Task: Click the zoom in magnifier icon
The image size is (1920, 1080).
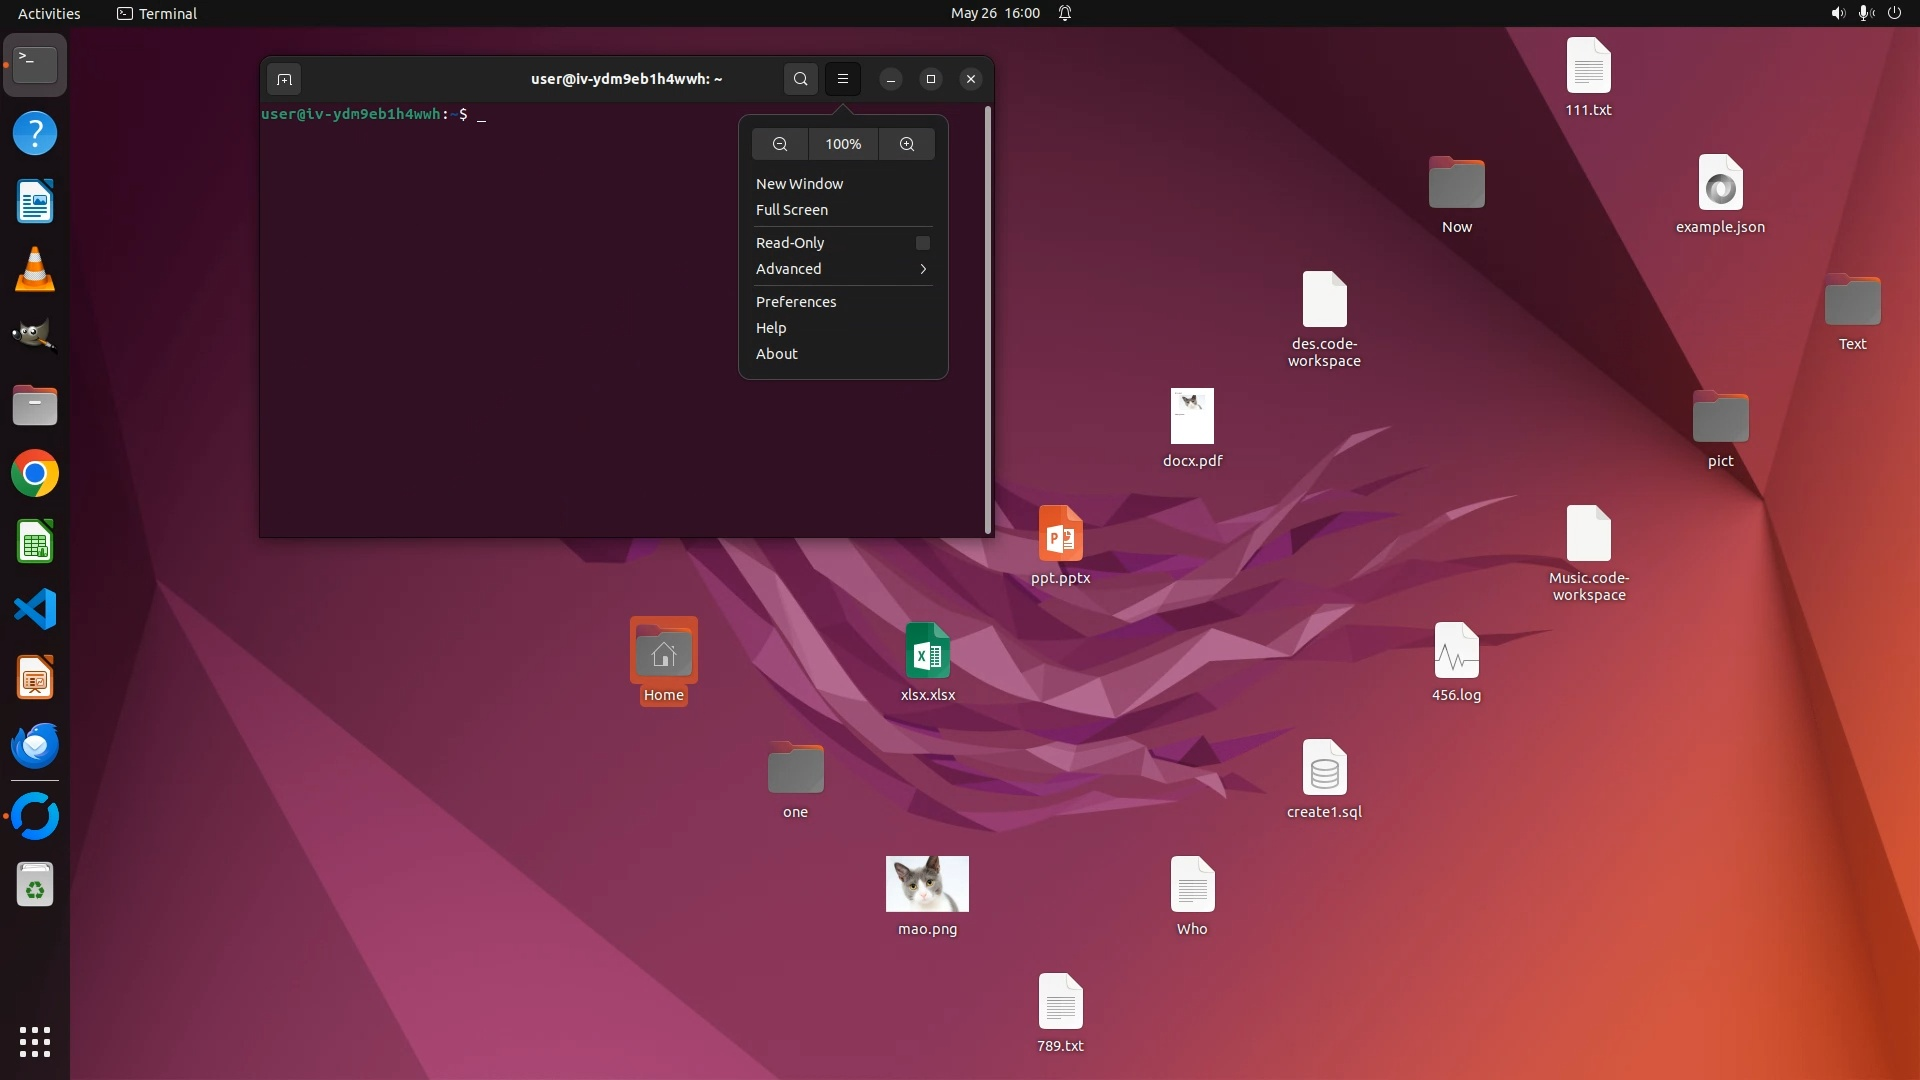Action: pos(907,144)
